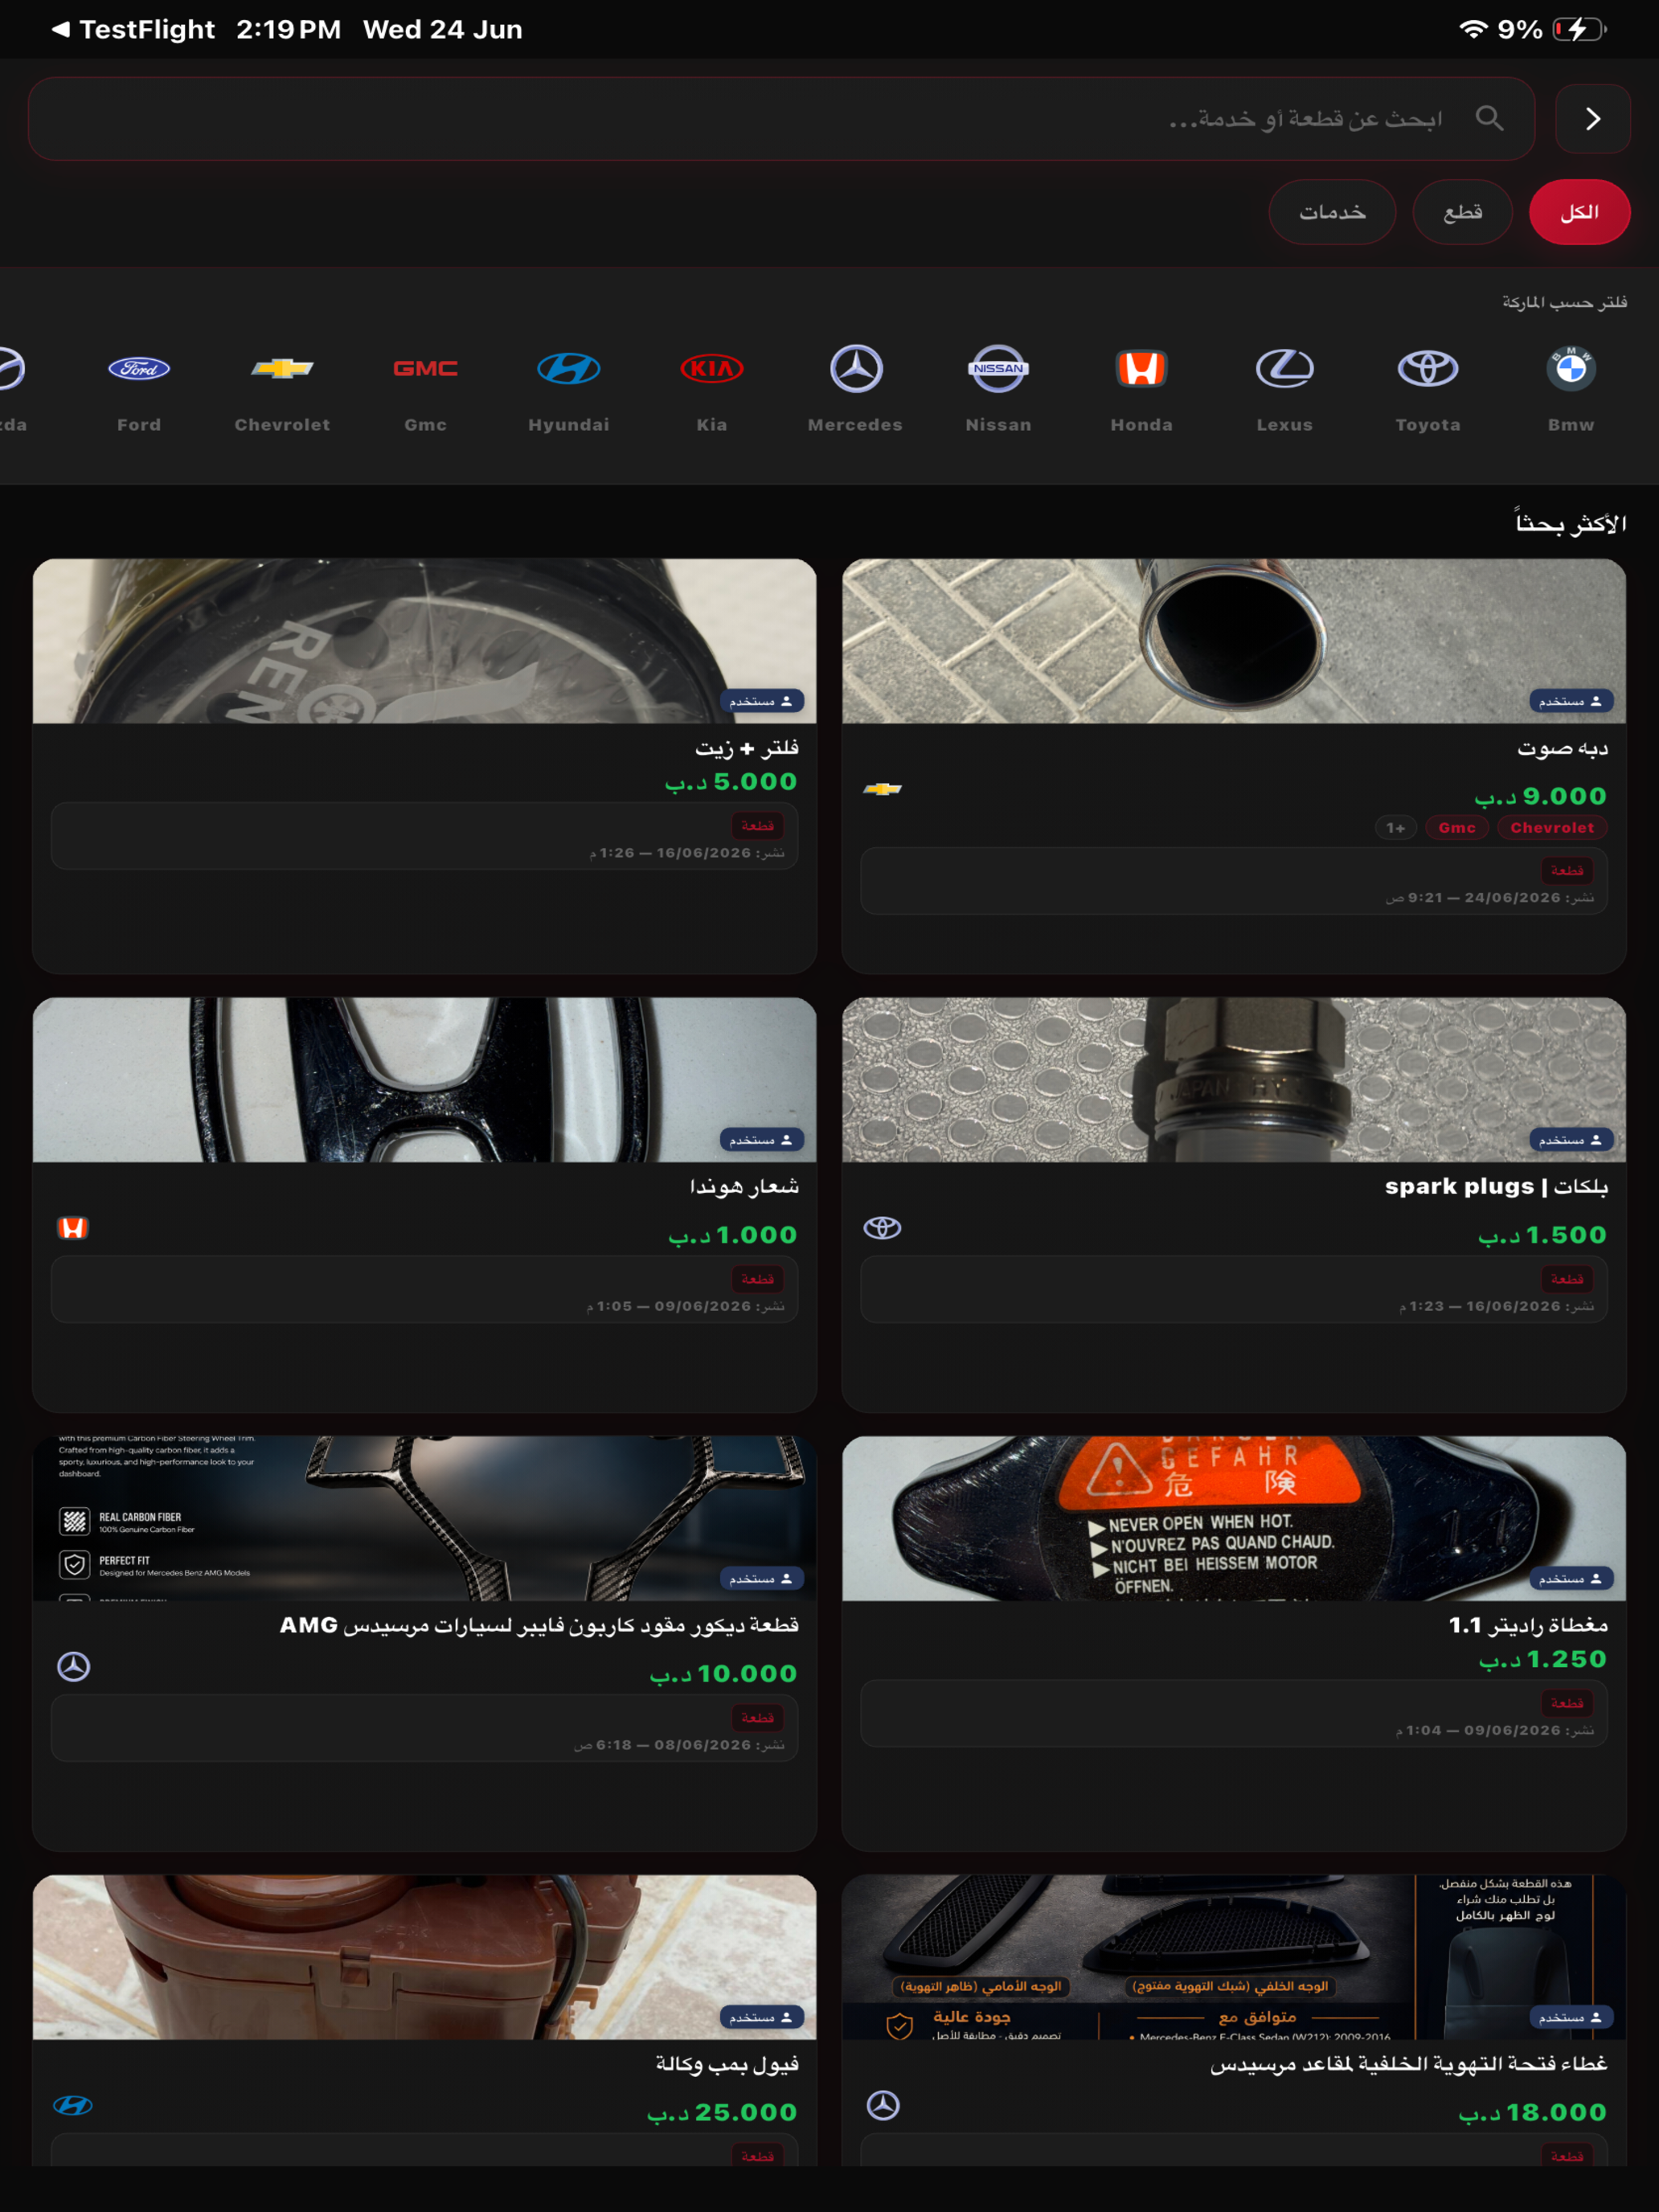This screenshot has height=2212, width=1659.
Task: Tap the battery charging indicator
Action: 1579,29
